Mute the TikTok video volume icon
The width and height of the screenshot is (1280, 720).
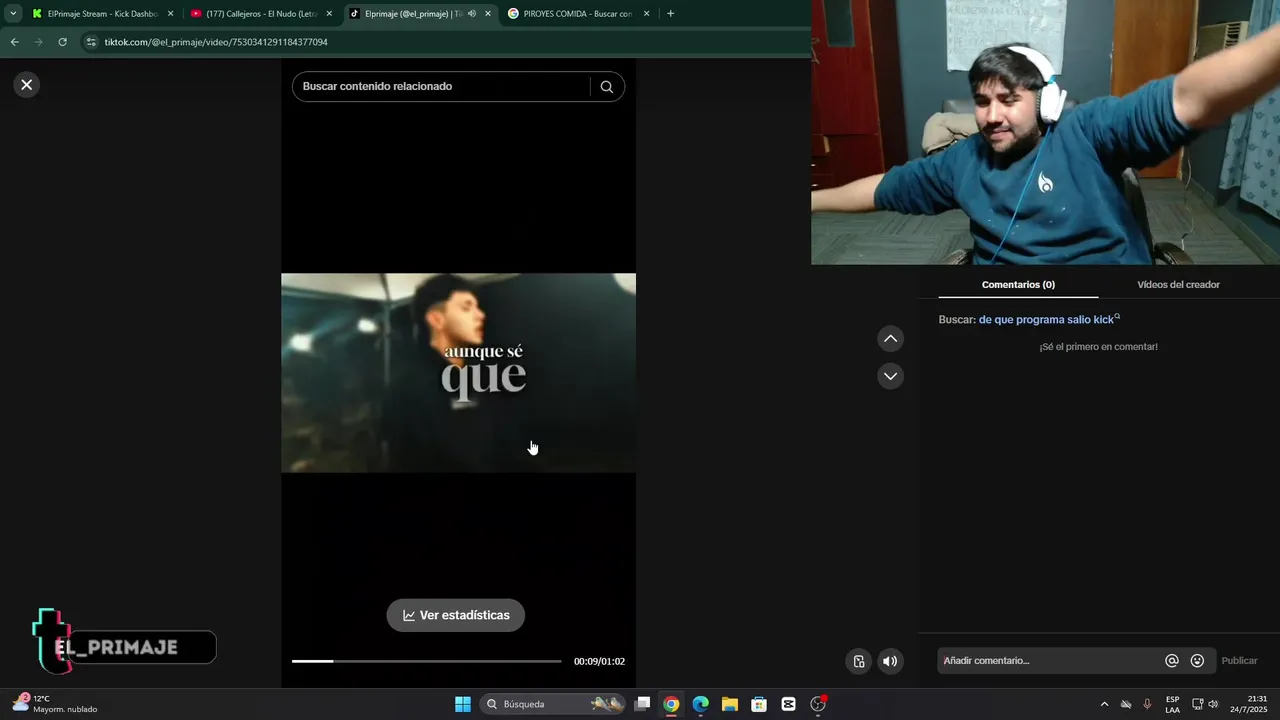pyautogui.click(x=890, y=661)
